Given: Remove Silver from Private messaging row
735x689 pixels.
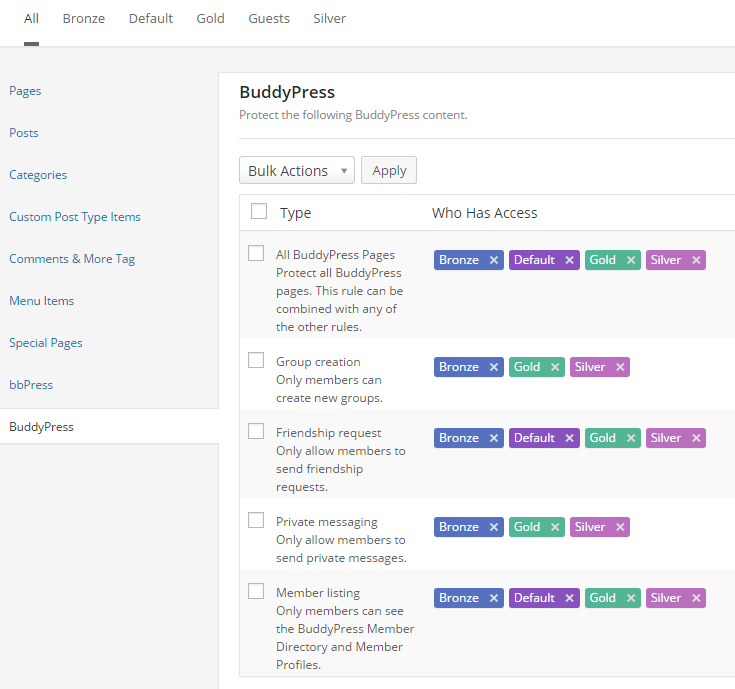Looking at the screenshot, I should 620,527.
